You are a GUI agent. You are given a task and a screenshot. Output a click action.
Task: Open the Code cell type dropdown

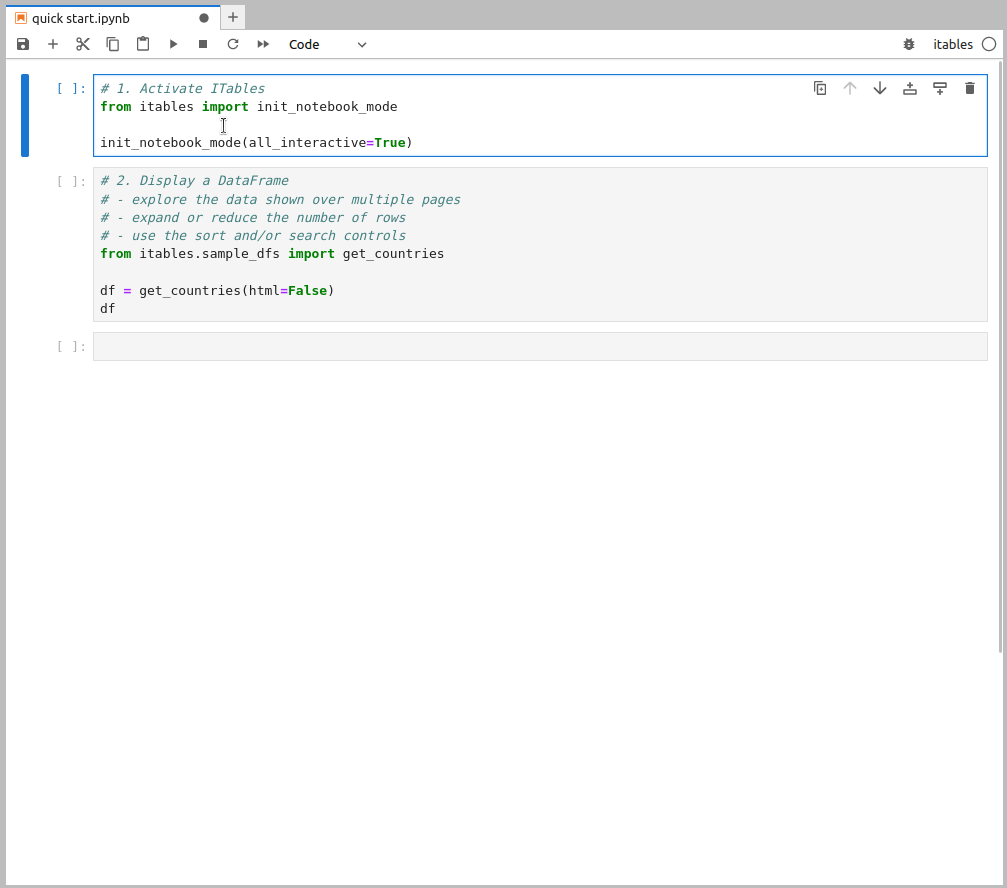pyautogui.click(x=328, y=44)
